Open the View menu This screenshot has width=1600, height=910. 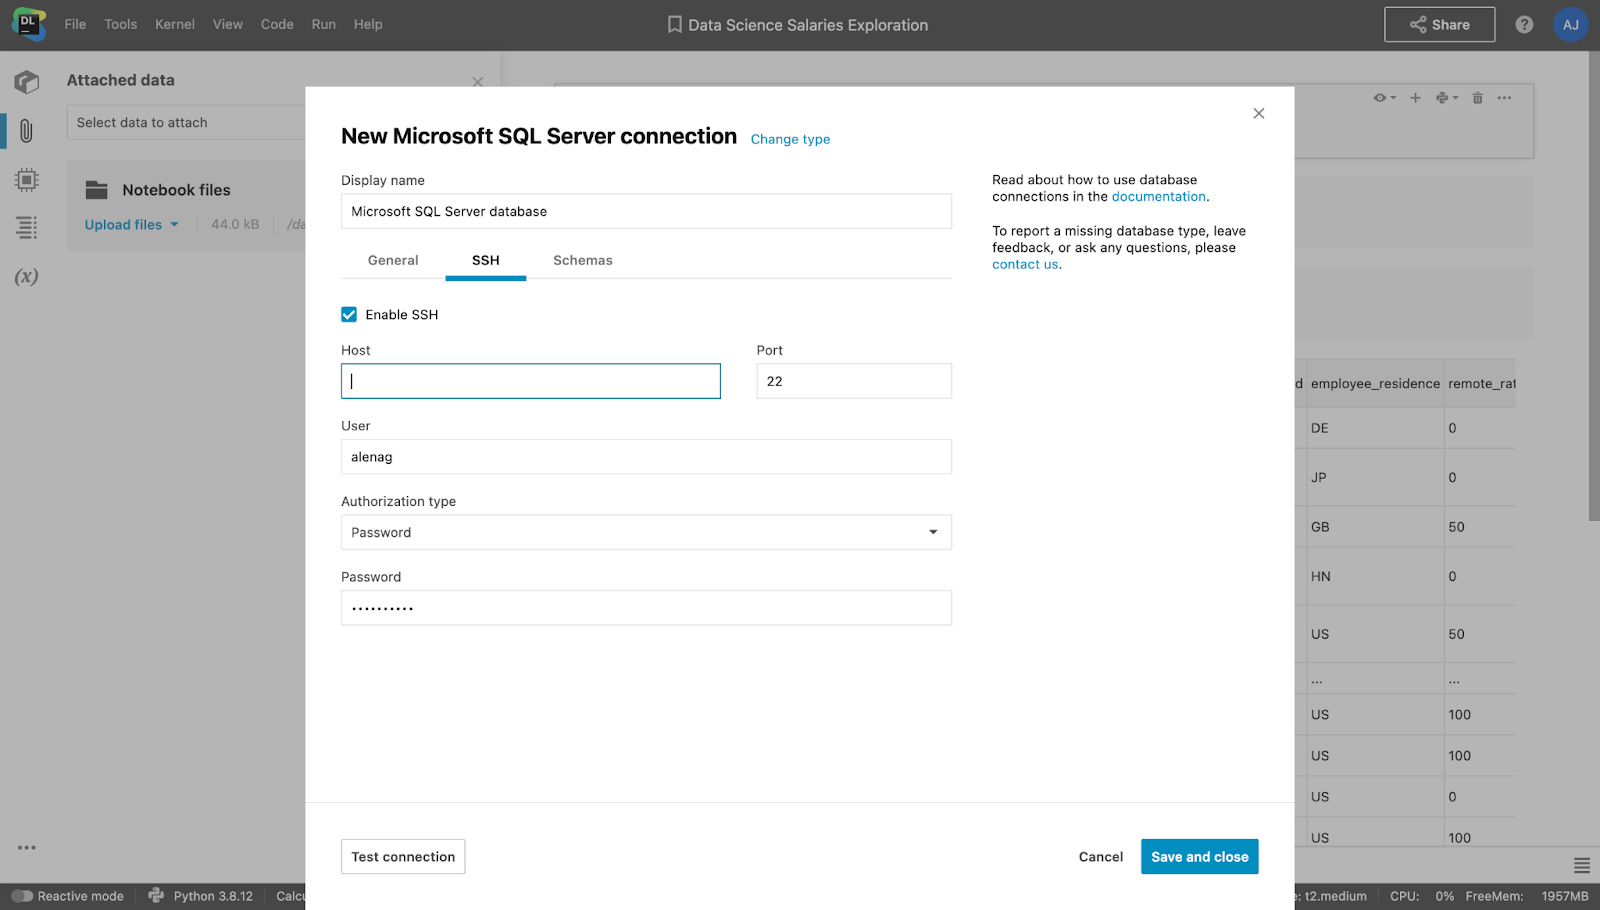point(228,24)
